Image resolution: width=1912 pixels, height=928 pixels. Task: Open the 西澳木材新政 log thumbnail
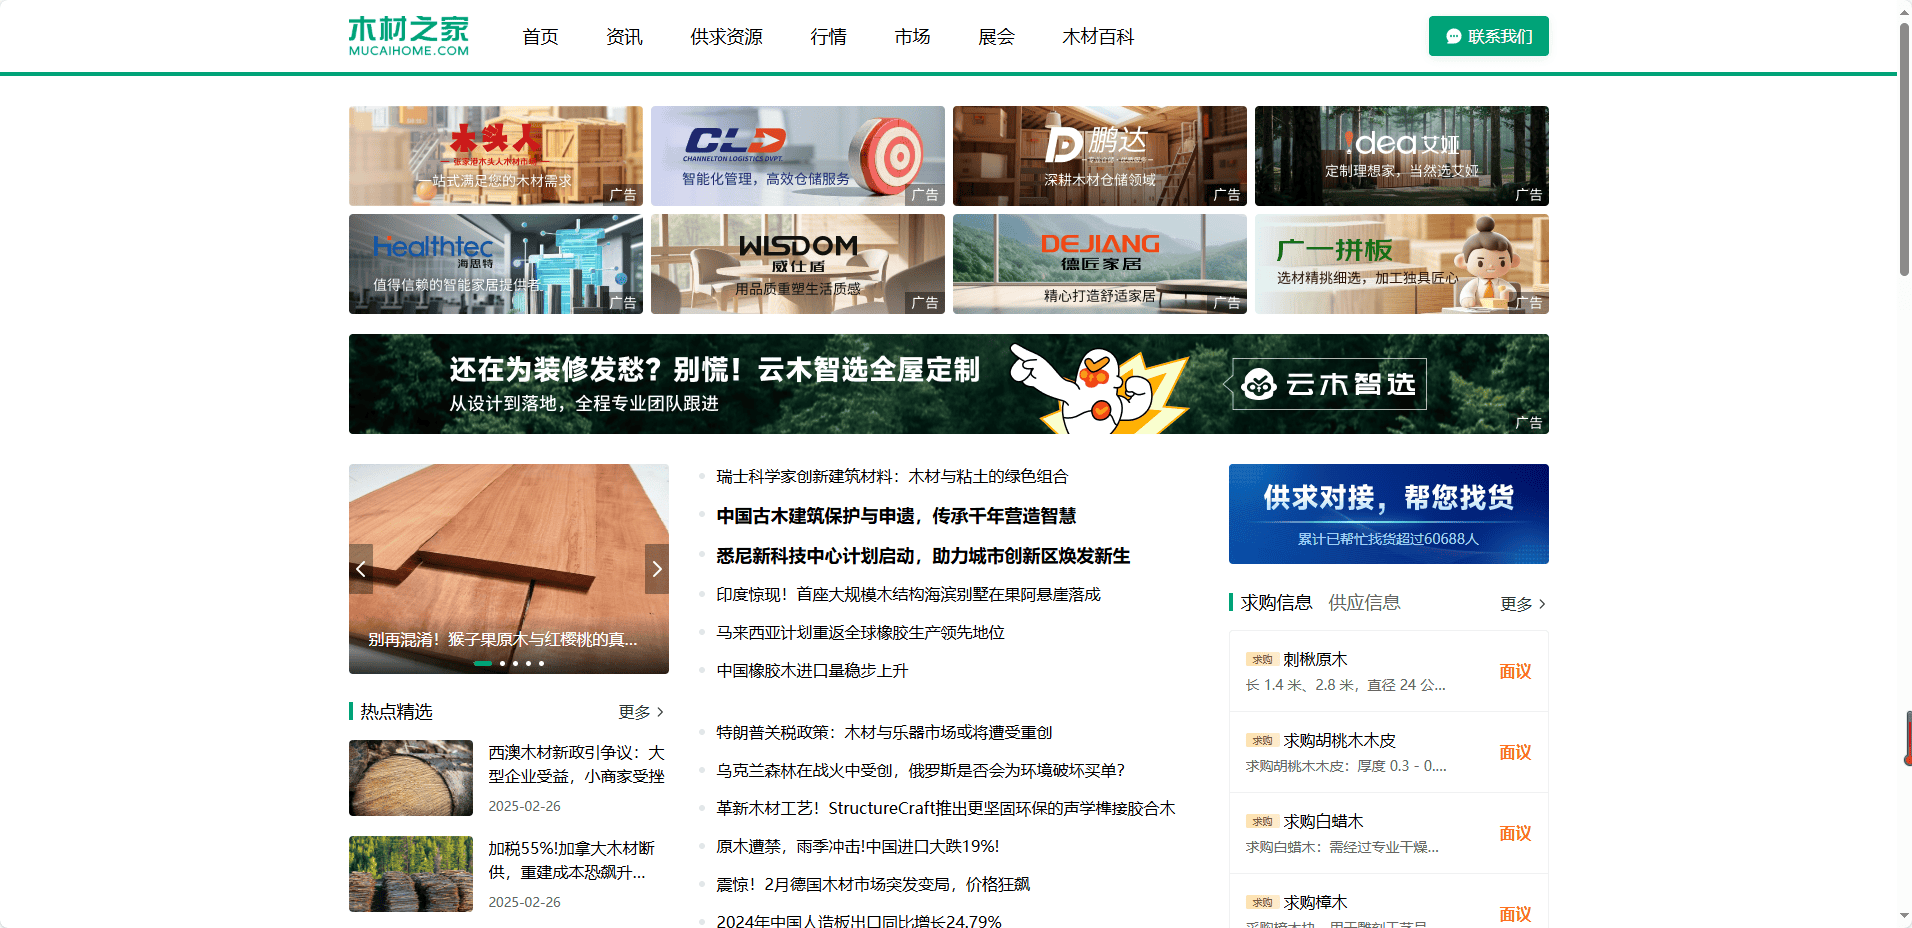click(411, 778)
